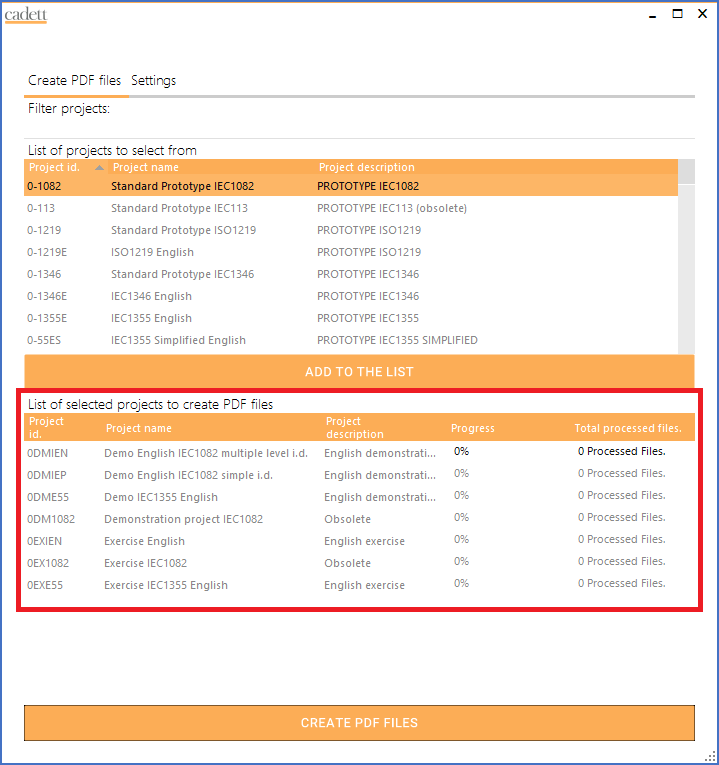Click the cadett logo
Screen dimensions: 719x765
[x=26, y=15]
